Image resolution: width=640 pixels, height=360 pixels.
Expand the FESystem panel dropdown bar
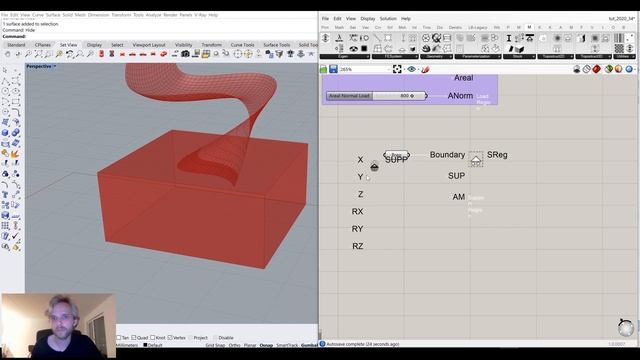click(395, 57)
